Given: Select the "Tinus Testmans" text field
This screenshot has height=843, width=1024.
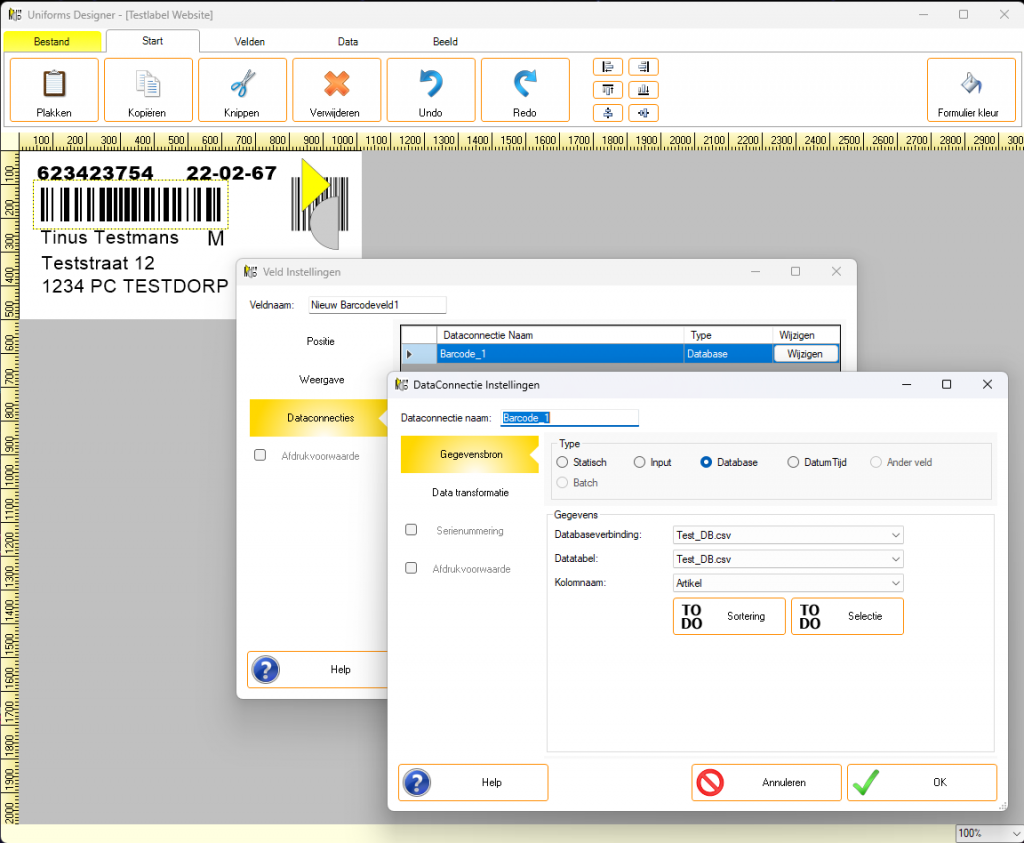Looking at the screenshot, I should click(110, 238).
